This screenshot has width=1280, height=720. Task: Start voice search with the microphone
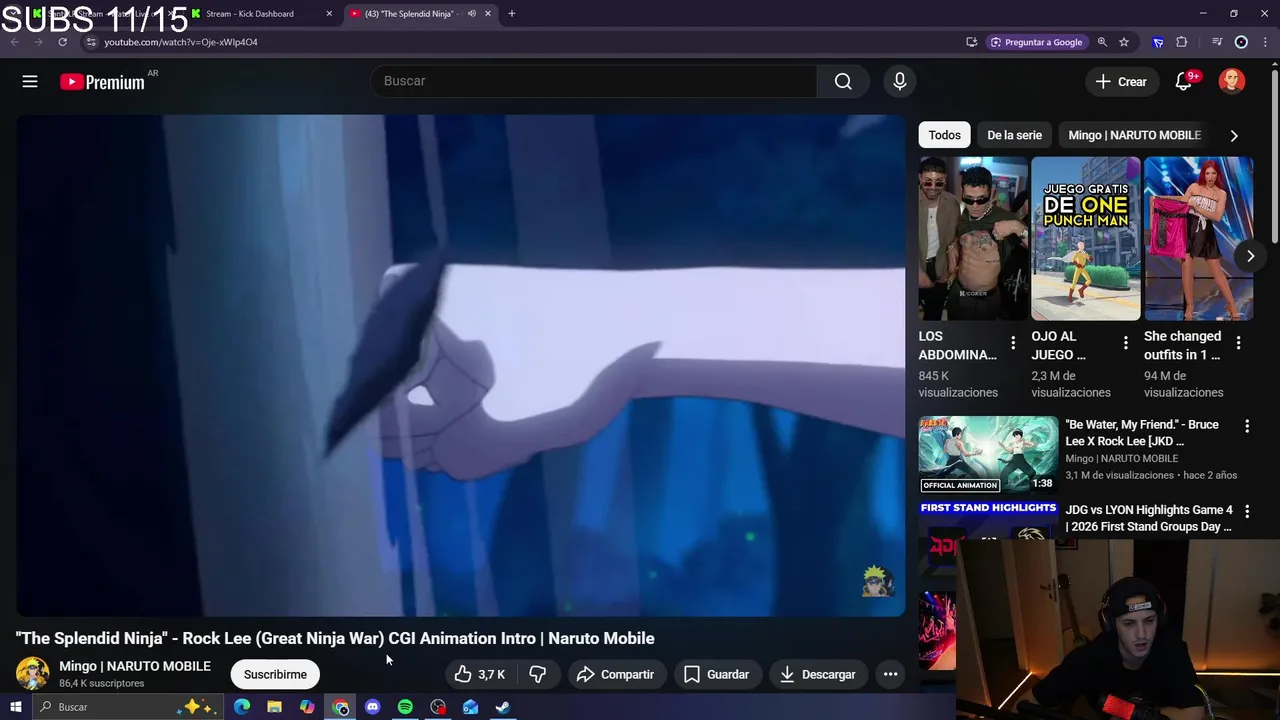click(899, 81)
